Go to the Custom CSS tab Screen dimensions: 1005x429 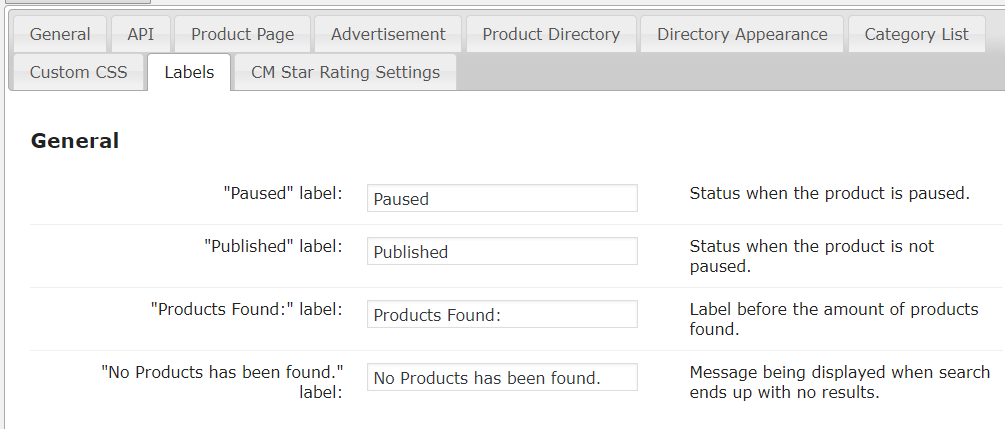79,72
